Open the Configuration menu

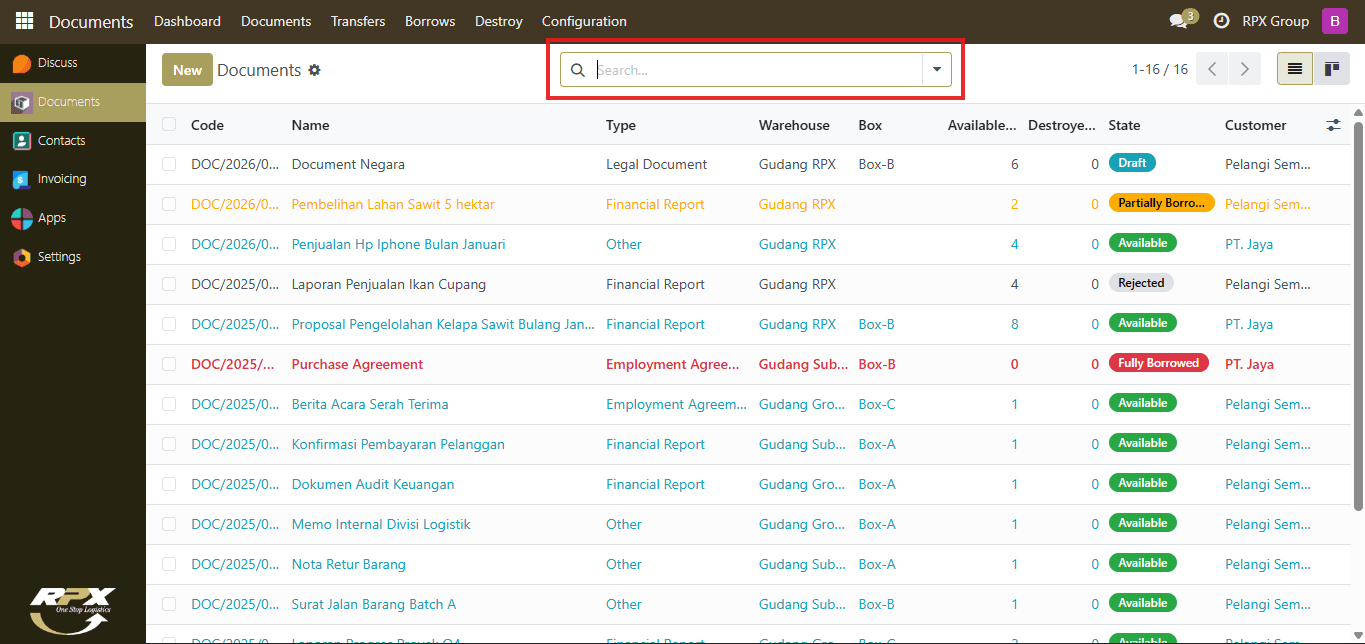584,21
